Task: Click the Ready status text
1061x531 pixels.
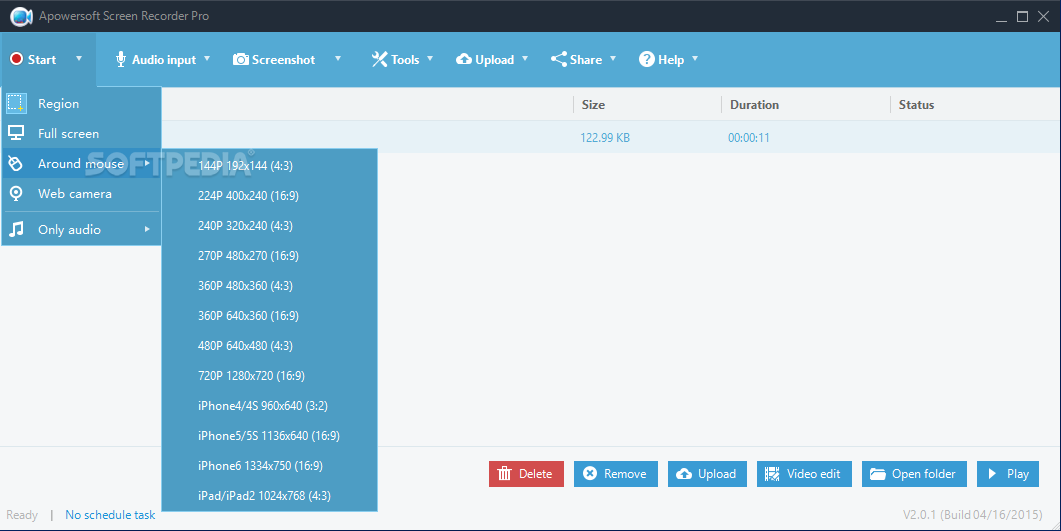Action: (x=22, y=515)
